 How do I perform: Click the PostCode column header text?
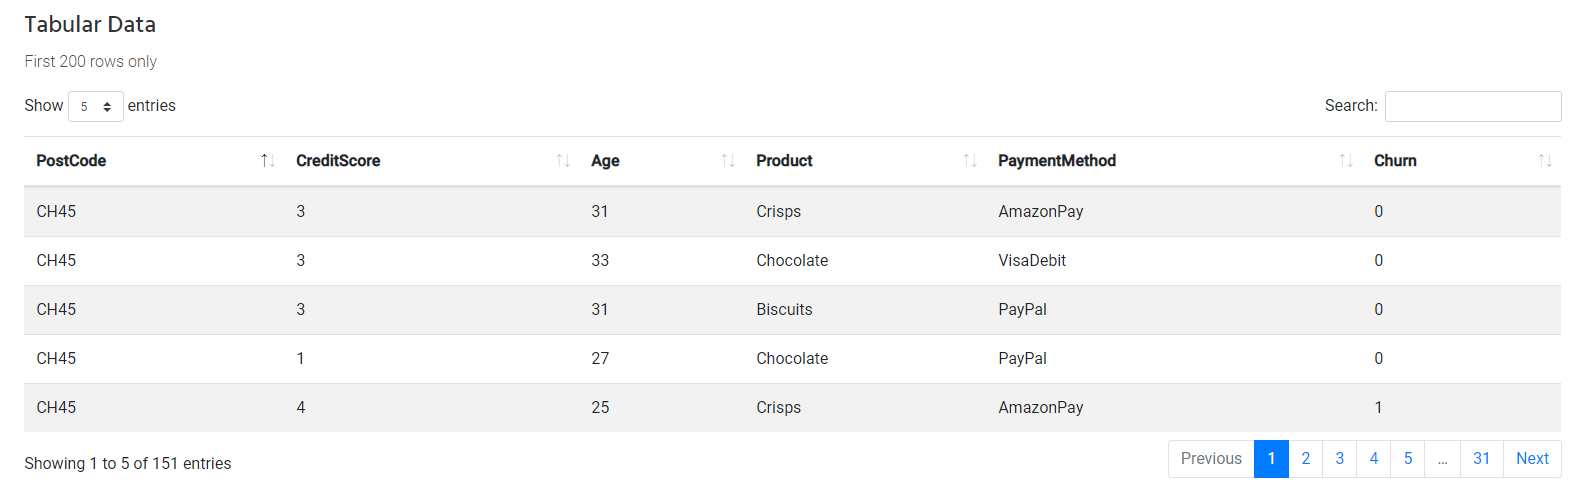pos(71,161)
